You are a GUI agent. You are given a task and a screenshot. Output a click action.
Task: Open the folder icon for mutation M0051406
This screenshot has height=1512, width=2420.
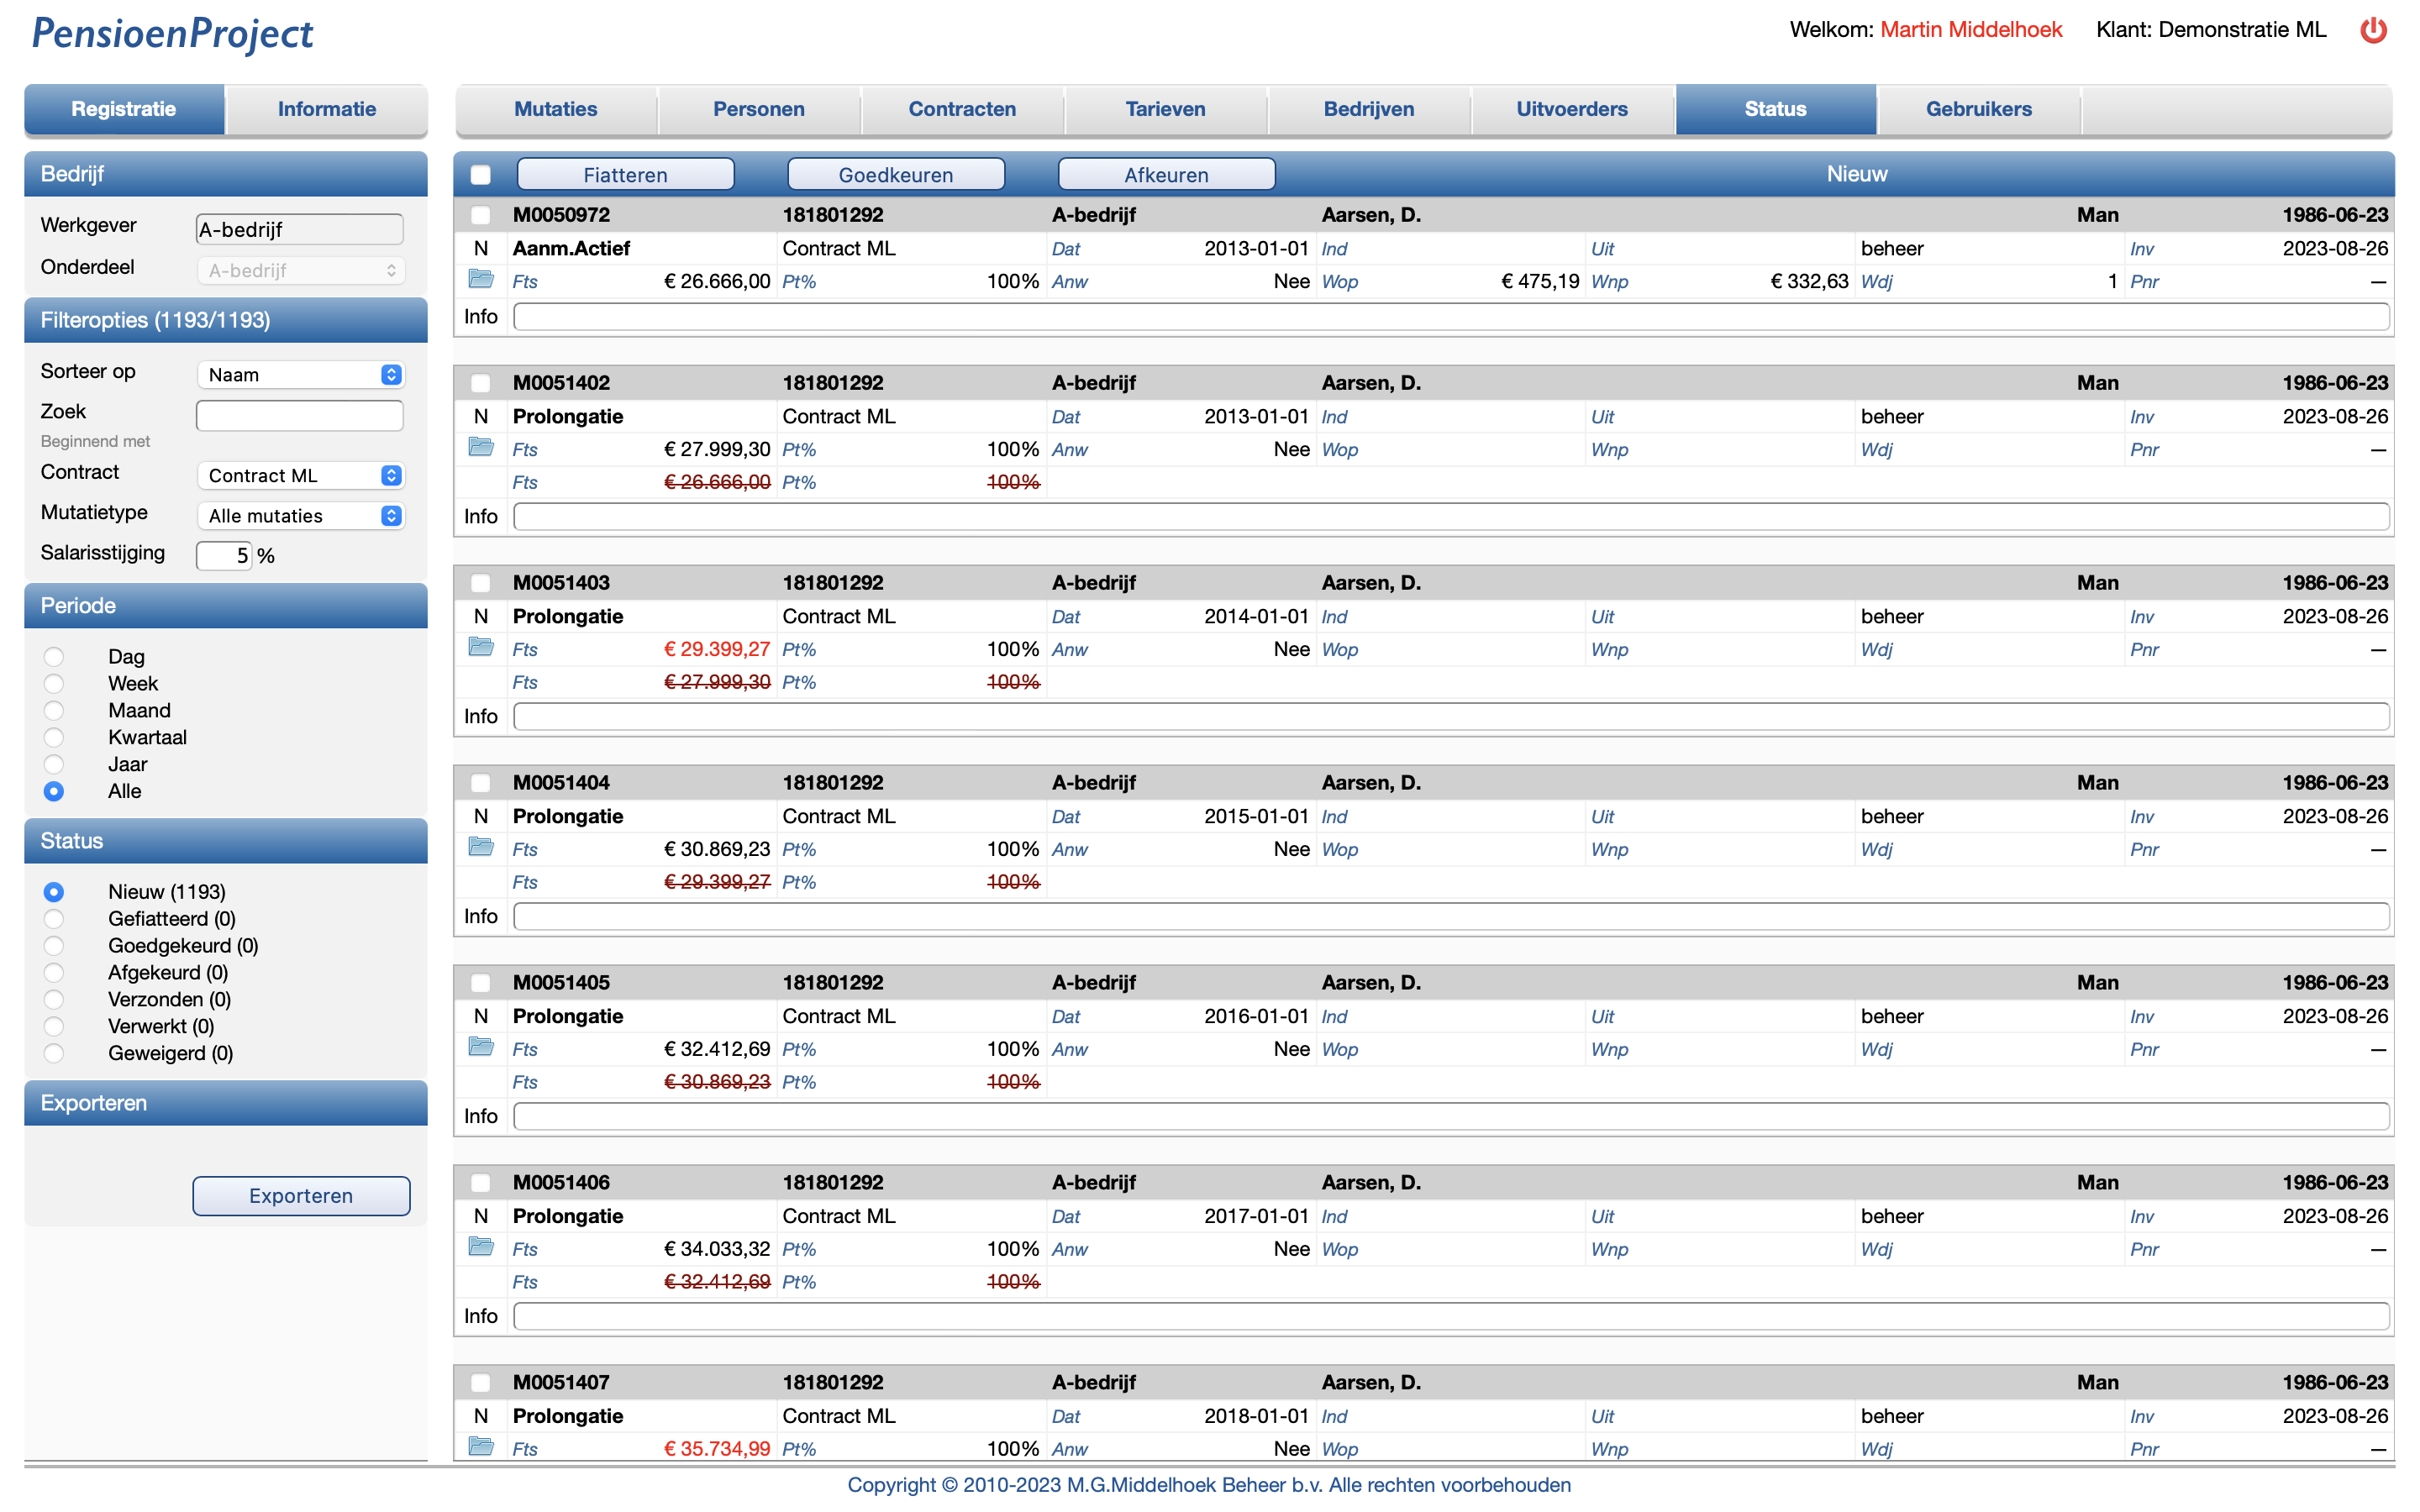point(481,1248)
